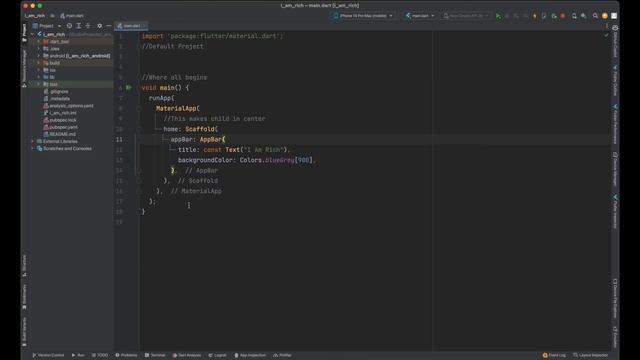Click the fold marker on line 8 MaterialApp

click(x=139, y=108)
